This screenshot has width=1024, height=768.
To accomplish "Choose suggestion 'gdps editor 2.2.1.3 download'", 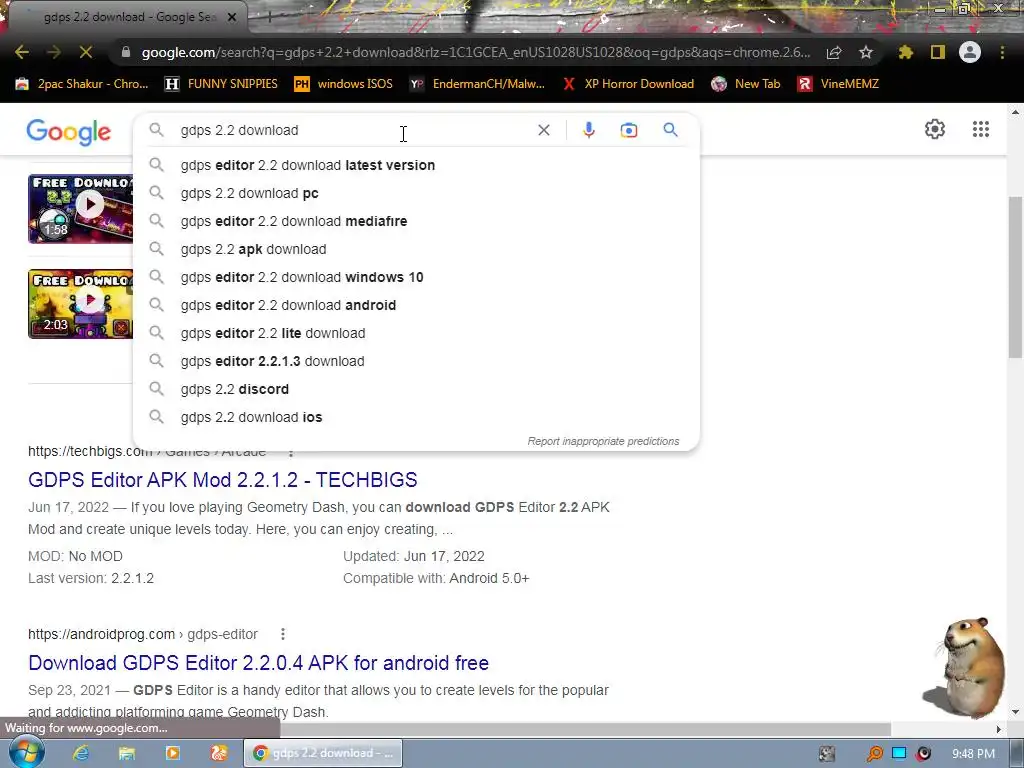I will (x=416, y=361).
